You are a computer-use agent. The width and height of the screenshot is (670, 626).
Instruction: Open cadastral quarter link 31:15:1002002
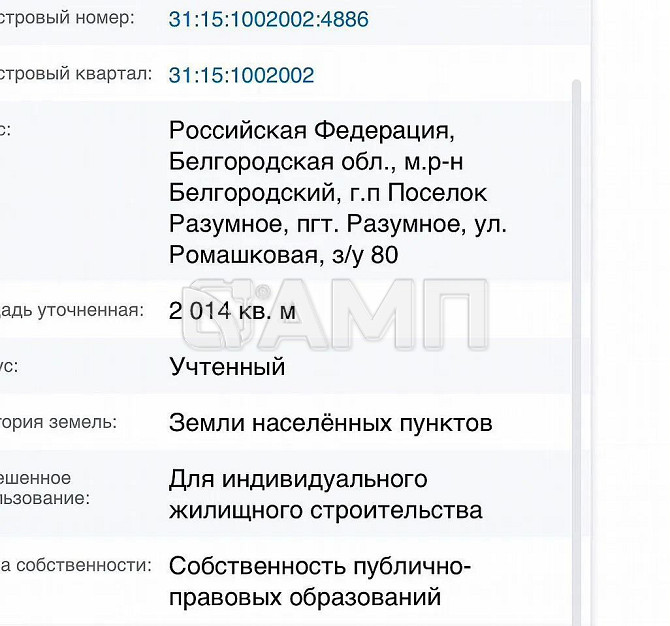tap(241, 75)
